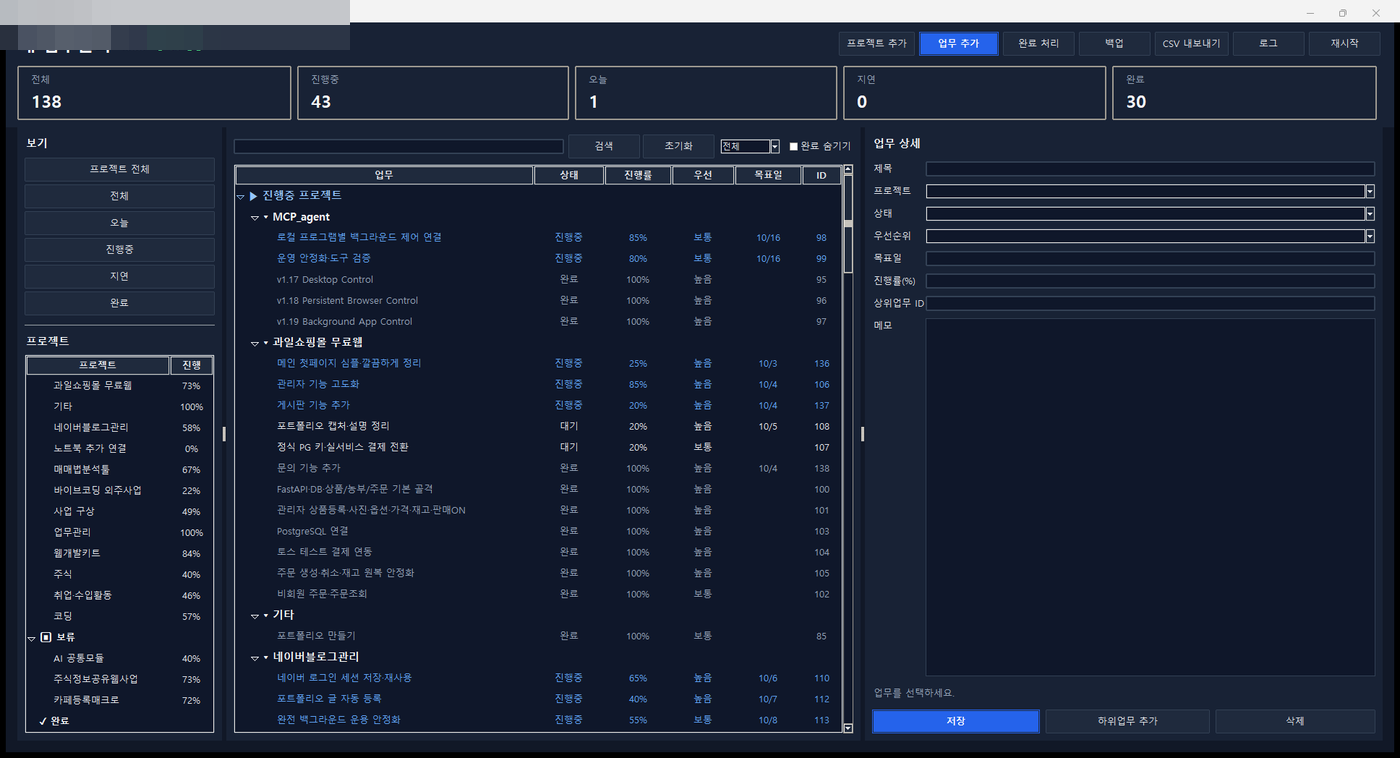
Task: Click the 지연 summary card
Action: point(974,93)
